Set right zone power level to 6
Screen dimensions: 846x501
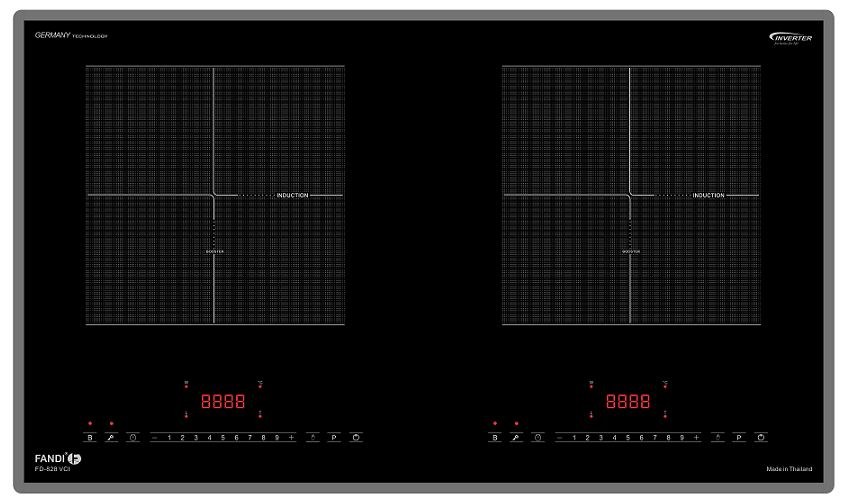tap(642, 438)
